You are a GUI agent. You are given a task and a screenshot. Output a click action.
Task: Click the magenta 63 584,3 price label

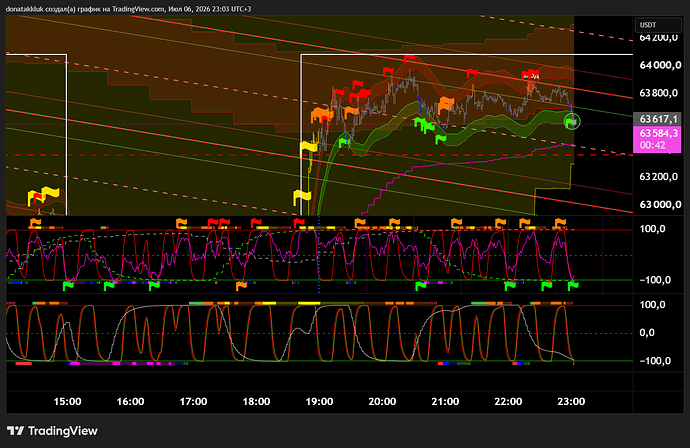[x=658, y=133]
